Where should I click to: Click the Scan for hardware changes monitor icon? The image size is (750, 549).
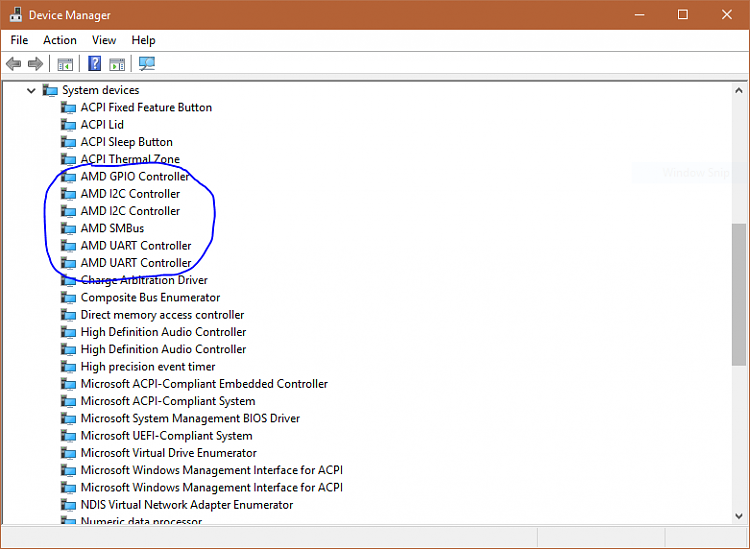(x=146, y=64)
